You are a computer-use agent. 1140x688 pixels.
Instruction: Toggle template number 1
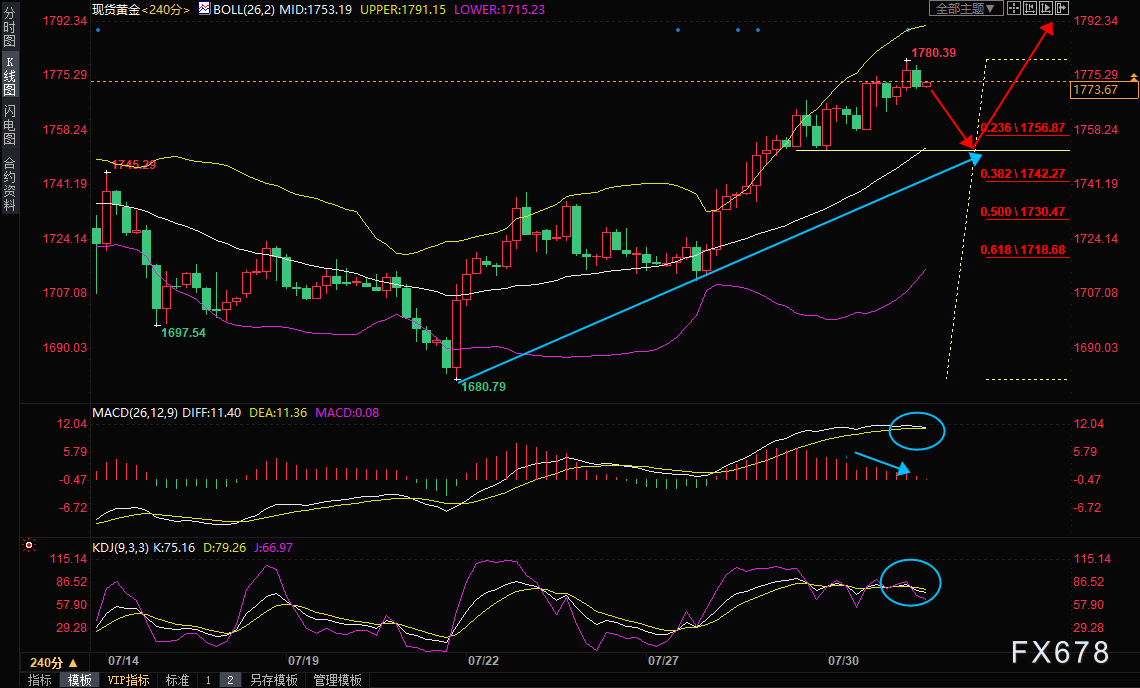(208, 680)
